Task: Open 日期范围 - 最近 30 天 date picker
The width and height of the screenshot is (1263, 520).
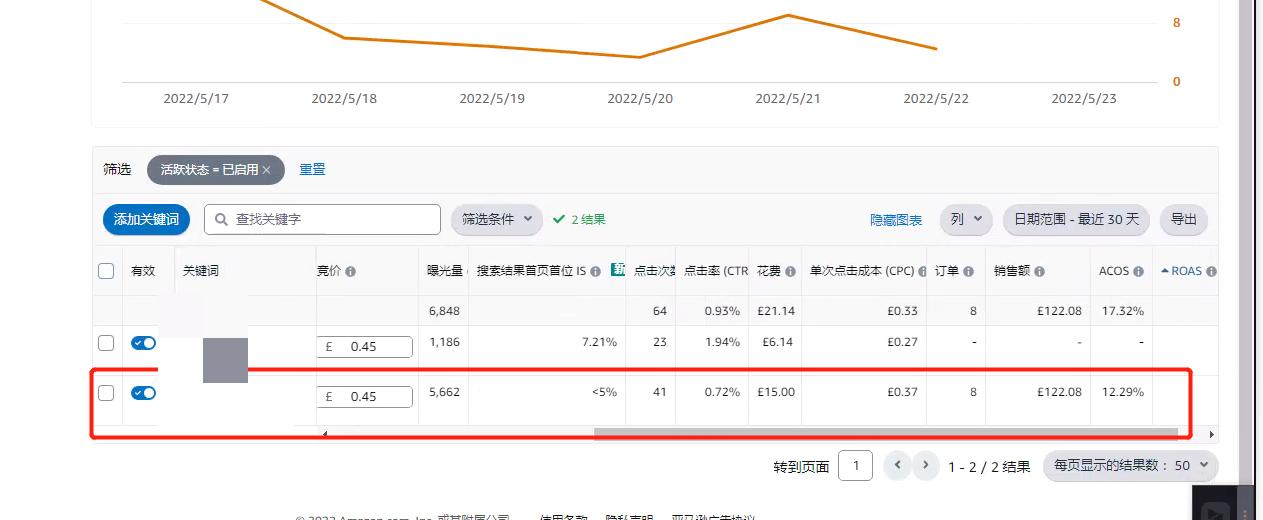Action: [x=1076, y=219]
